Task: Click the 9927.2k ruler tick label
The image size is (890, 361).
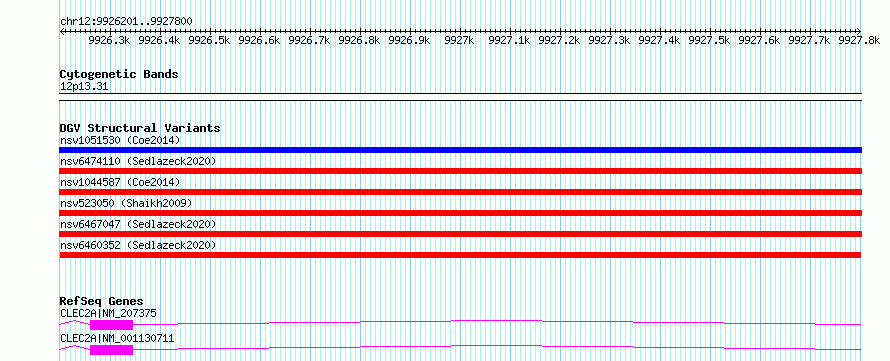Action: pyautogui.click(x=559, y=40)
